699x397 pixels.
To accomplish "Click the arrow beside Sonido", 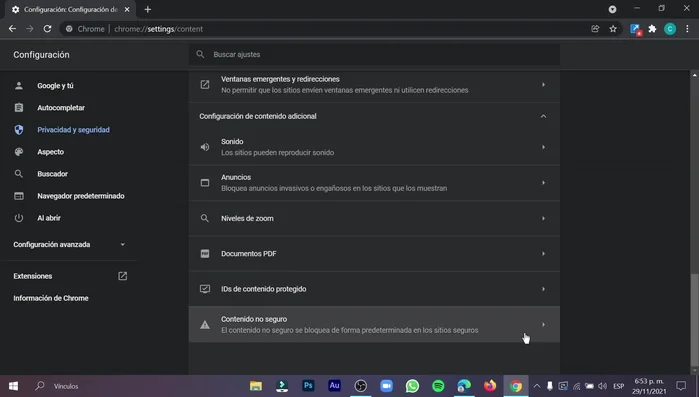I will point(543,147).
